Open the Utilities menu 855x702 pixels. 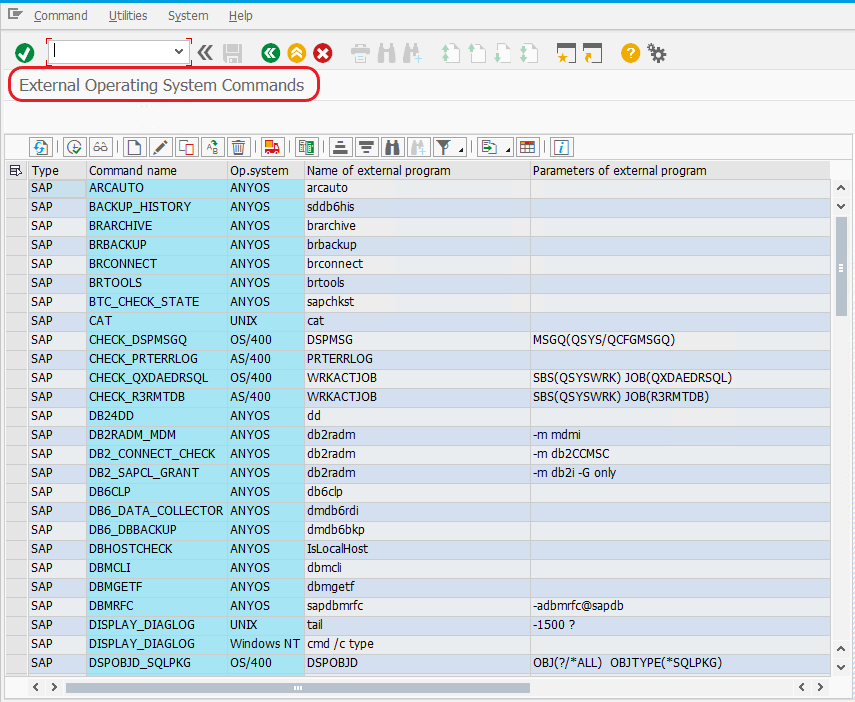coord(128,16)
